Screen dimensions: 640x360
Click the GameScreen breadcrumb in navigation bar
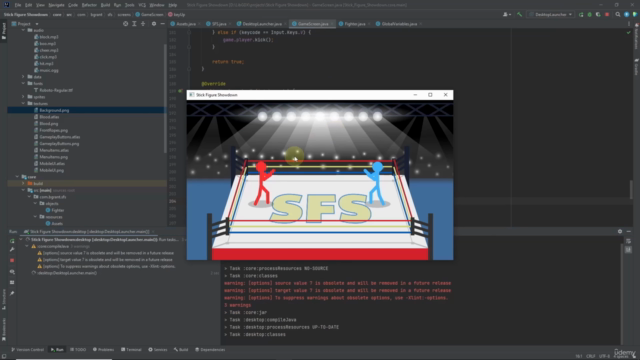149,14
